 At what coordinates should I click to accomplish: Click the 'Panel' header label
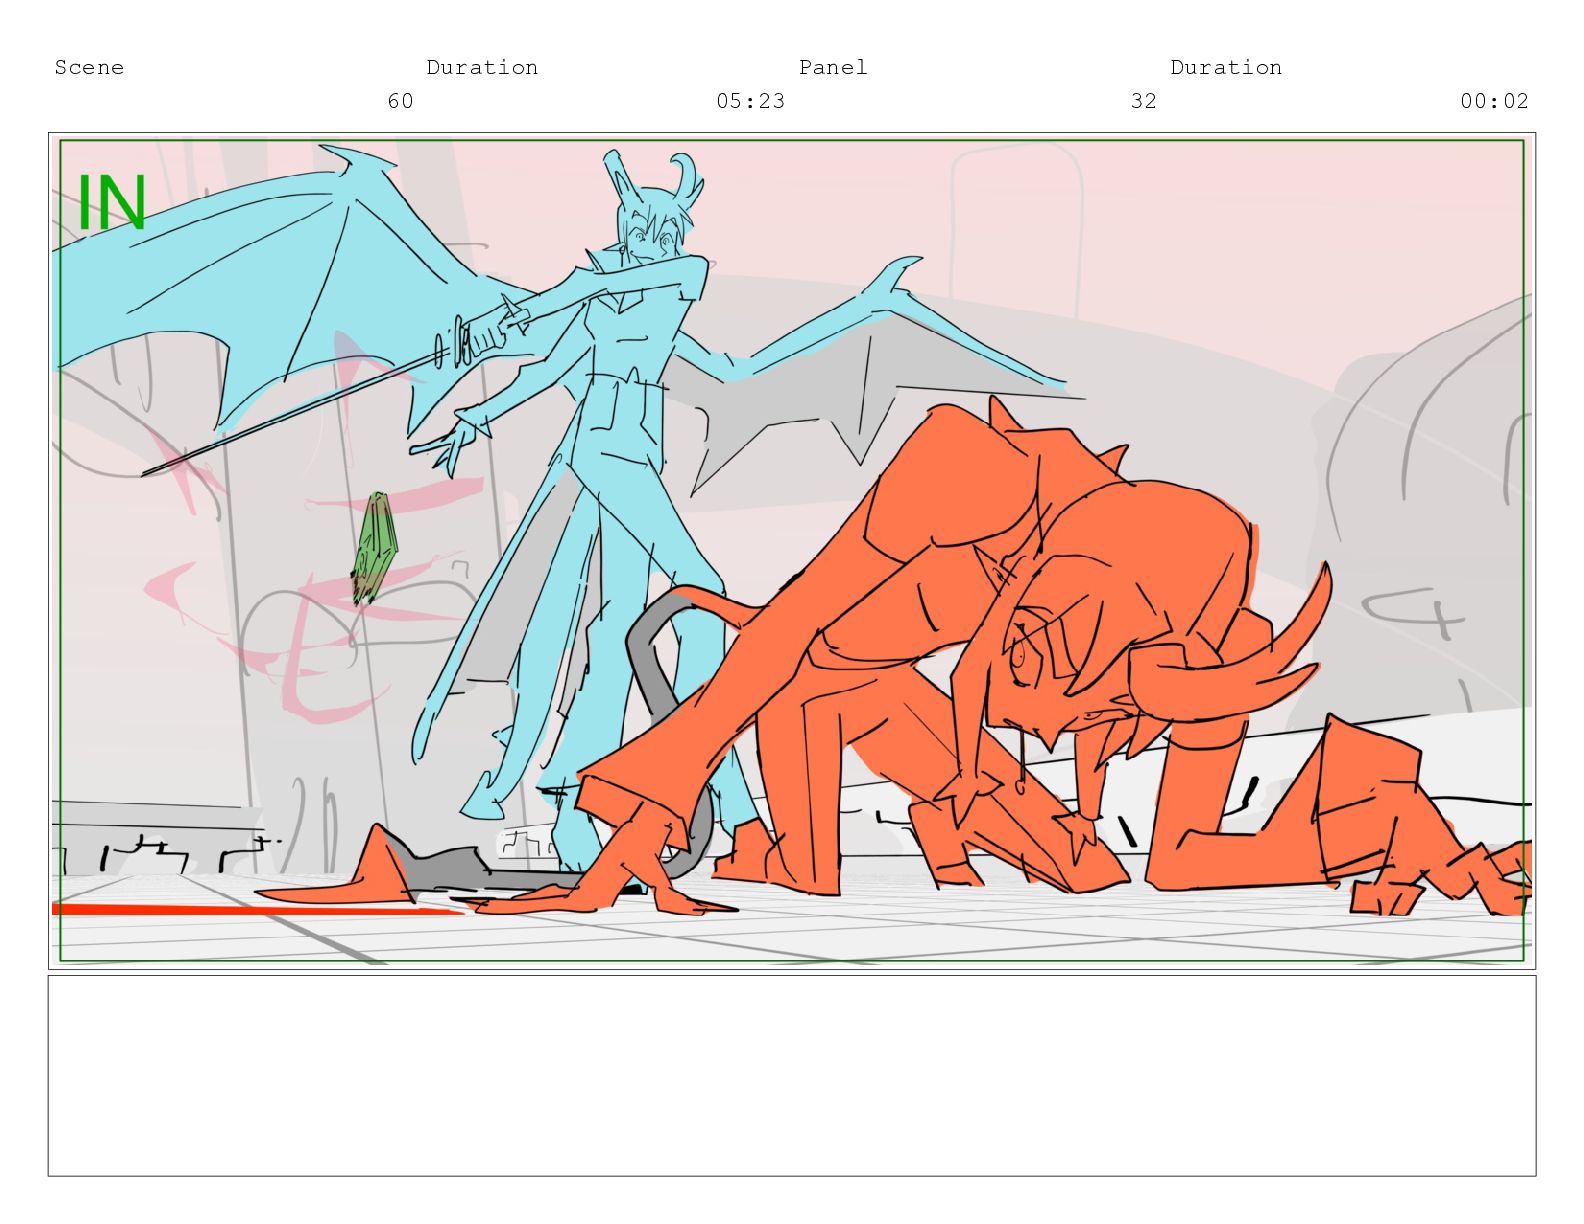(833, 68)
